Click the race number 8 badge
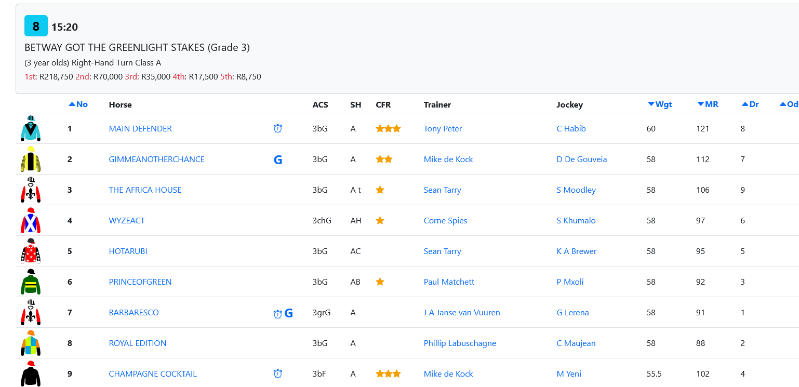 [36, 26]
